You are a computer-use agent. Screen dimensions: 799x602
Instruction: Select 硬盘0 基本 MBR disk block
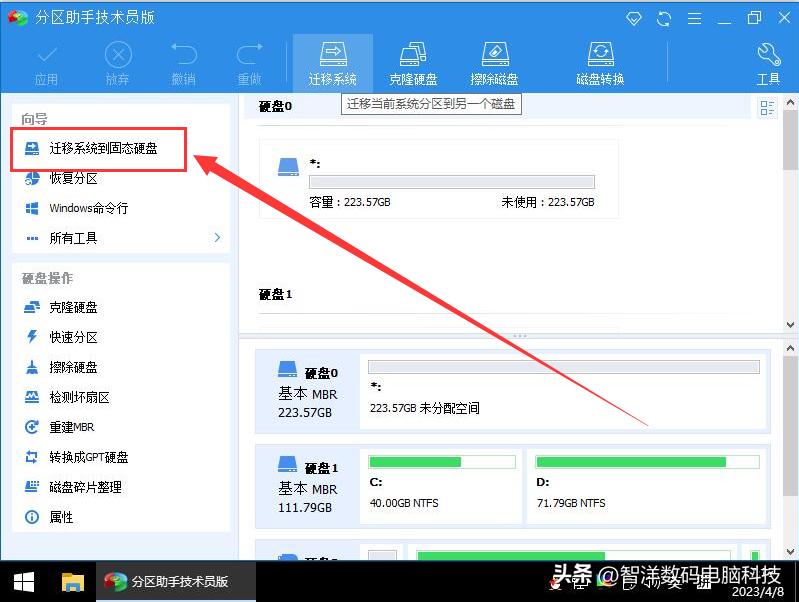click(x=308, y=391)
